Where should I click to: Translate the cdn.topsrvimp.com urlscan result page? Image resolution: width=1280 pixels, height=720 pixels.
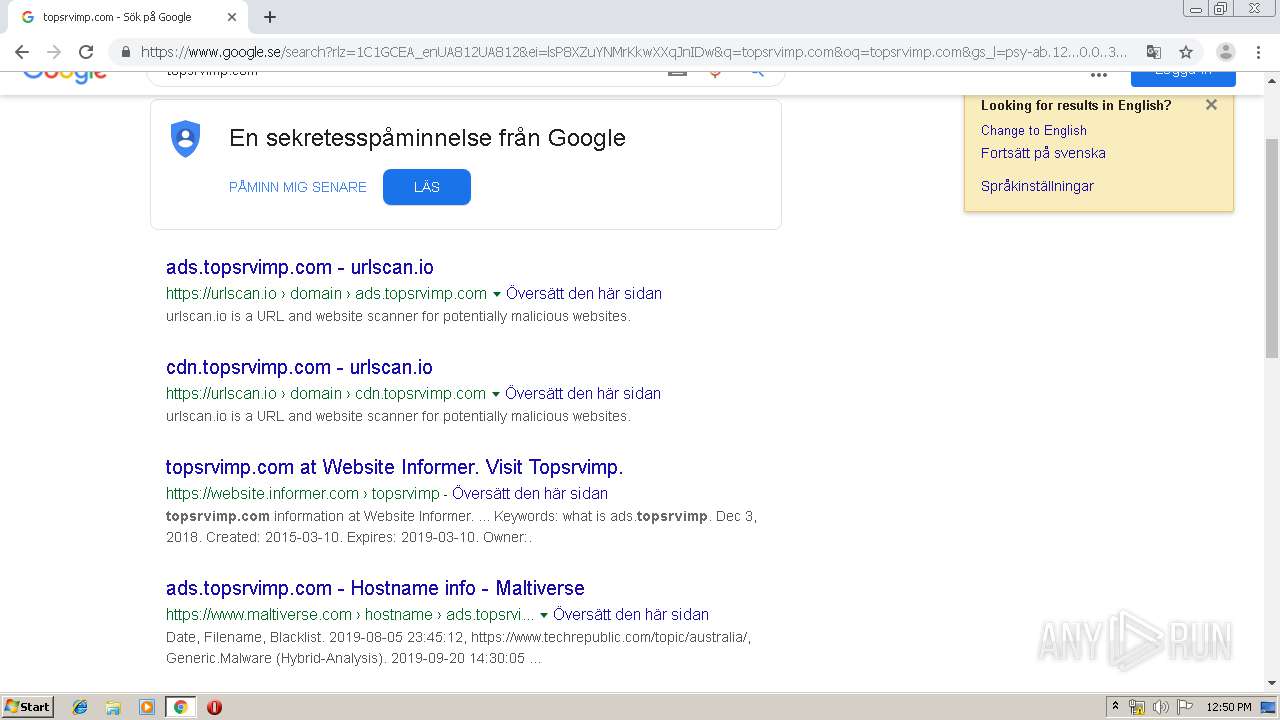[x=583, y=393]
